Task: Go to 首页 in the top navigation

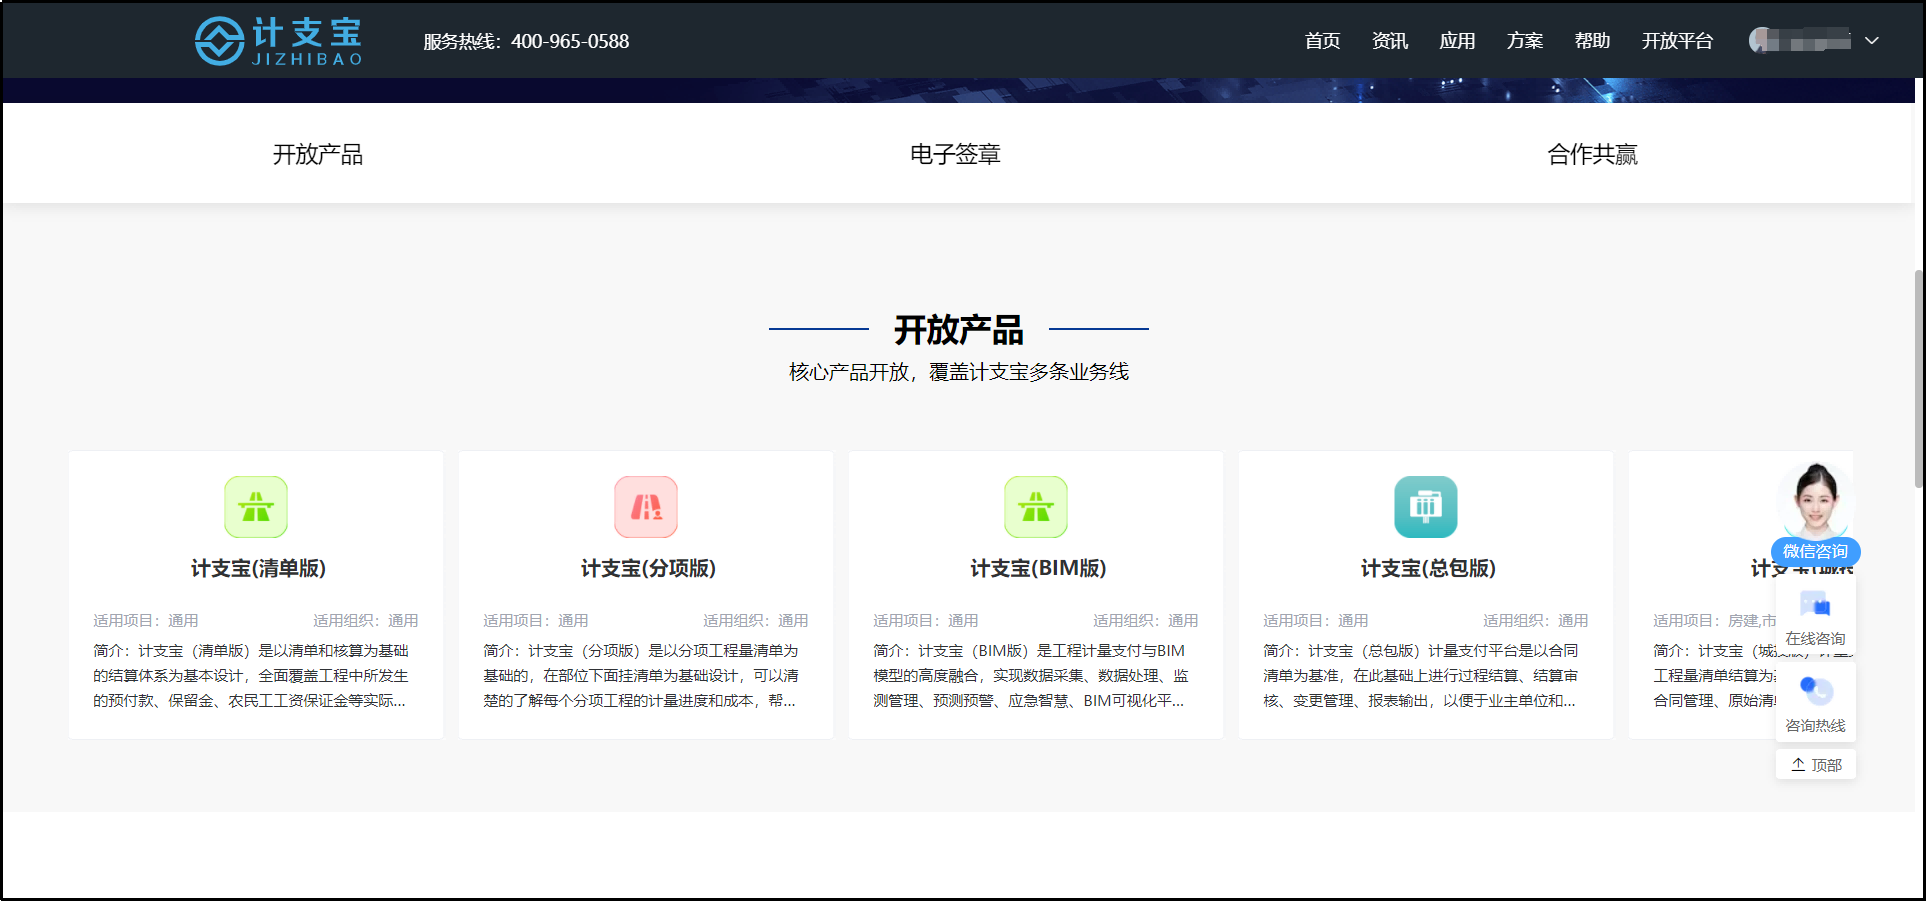Action: click(x=1322, y=41)
